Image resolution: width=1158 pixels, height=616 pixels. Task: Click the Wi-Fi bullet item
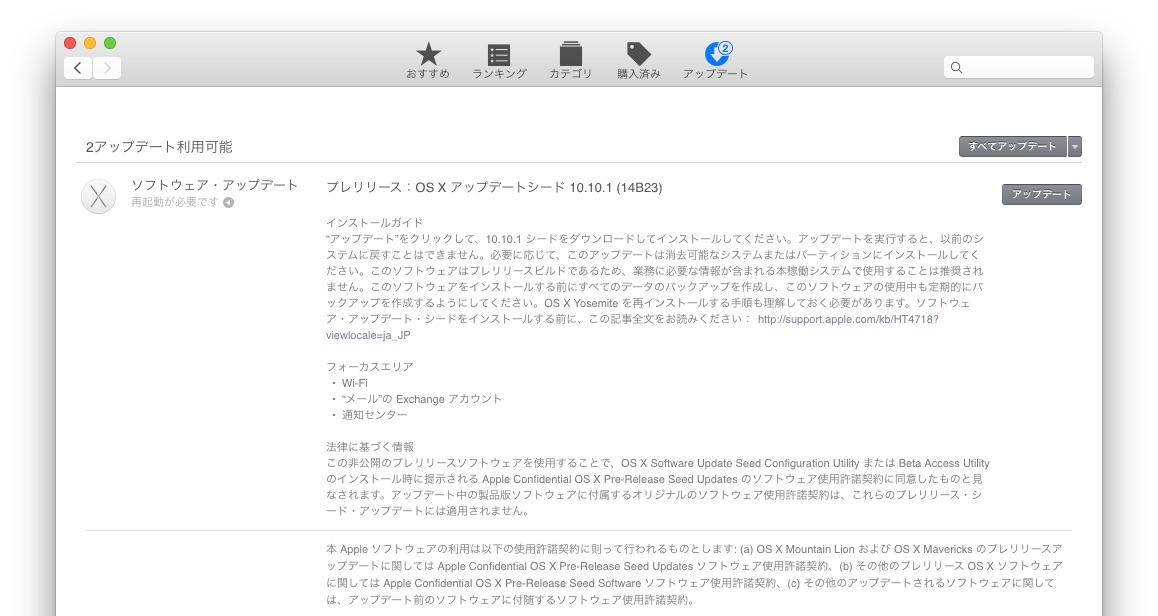pyautogui.click(x=354, y=383)
